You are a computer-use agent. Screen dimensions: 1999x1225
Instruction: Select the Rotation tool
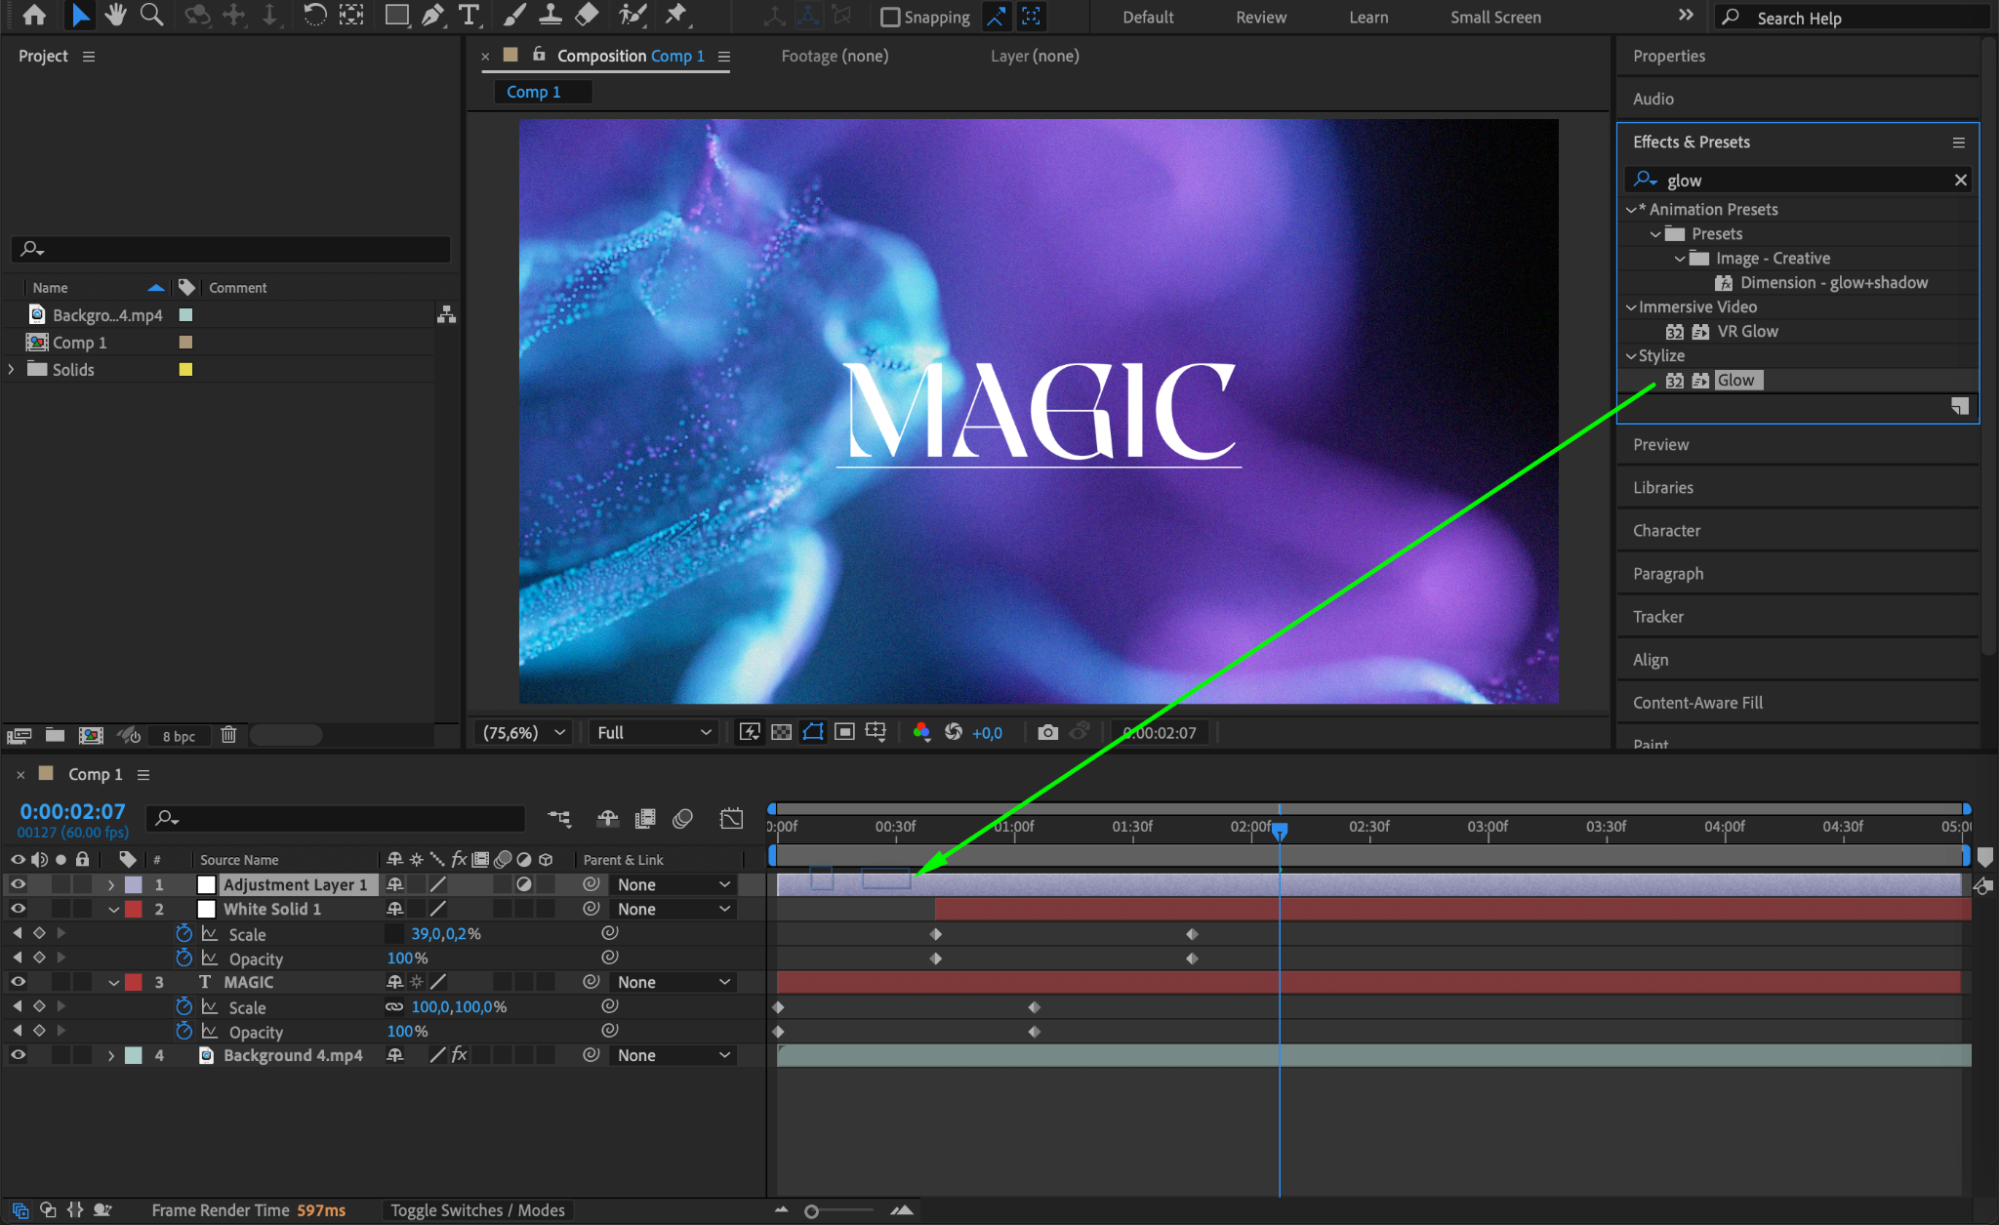tap(314, 15)
